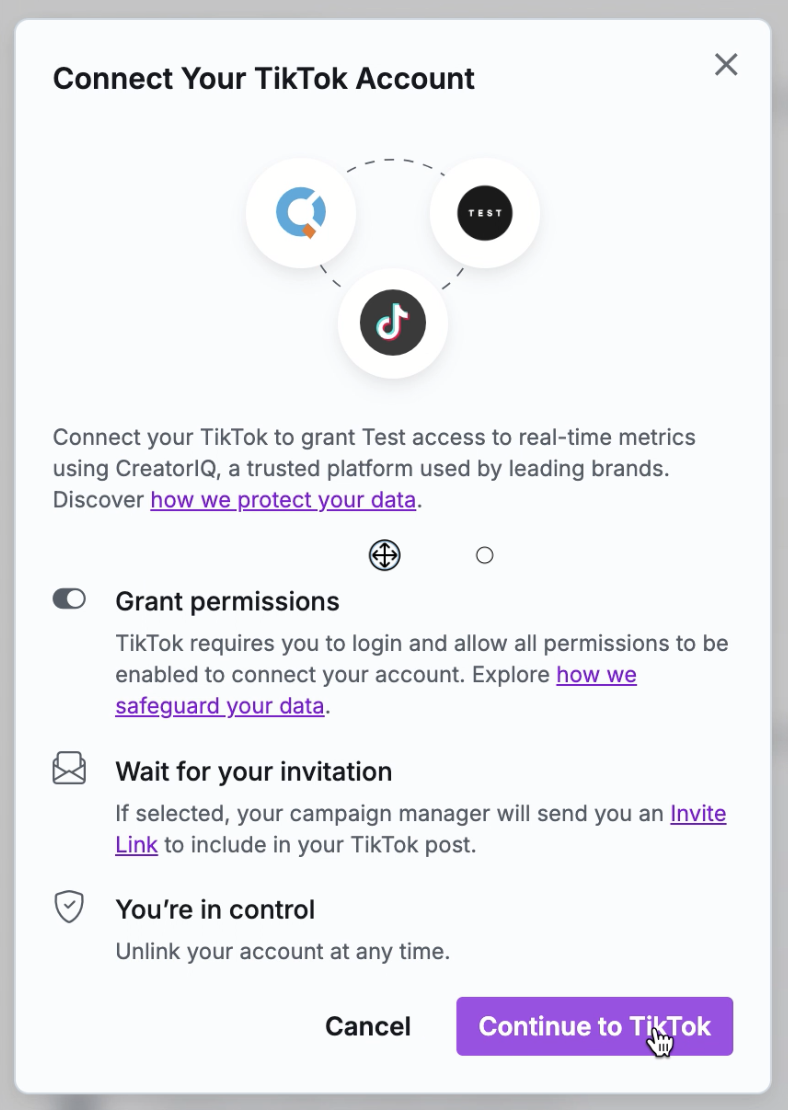Click the 'Connect your TikTok to grant' paragraph
788x1110 pixels.
[x=374, y=468]
